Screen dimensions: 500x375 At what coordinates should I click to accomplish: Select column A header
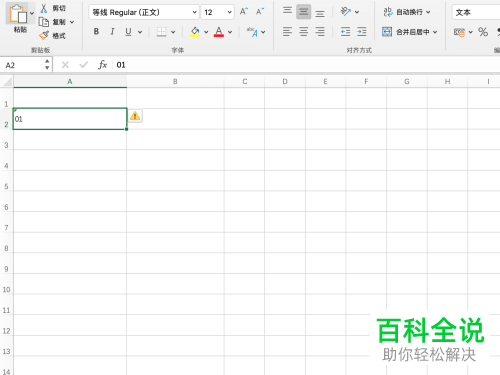tap(70, 82)
